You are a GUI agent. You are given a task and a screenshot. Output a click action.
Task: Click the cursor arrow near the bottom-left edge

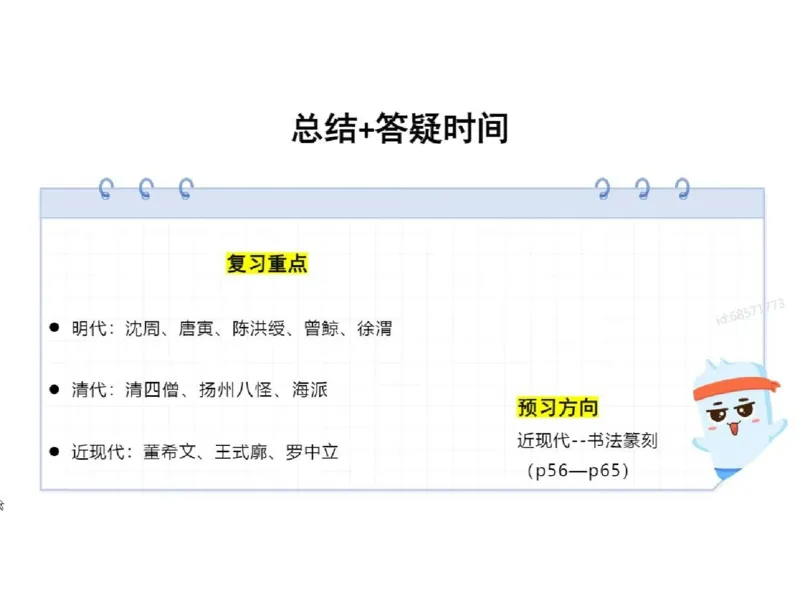click(x=4, y=506)
